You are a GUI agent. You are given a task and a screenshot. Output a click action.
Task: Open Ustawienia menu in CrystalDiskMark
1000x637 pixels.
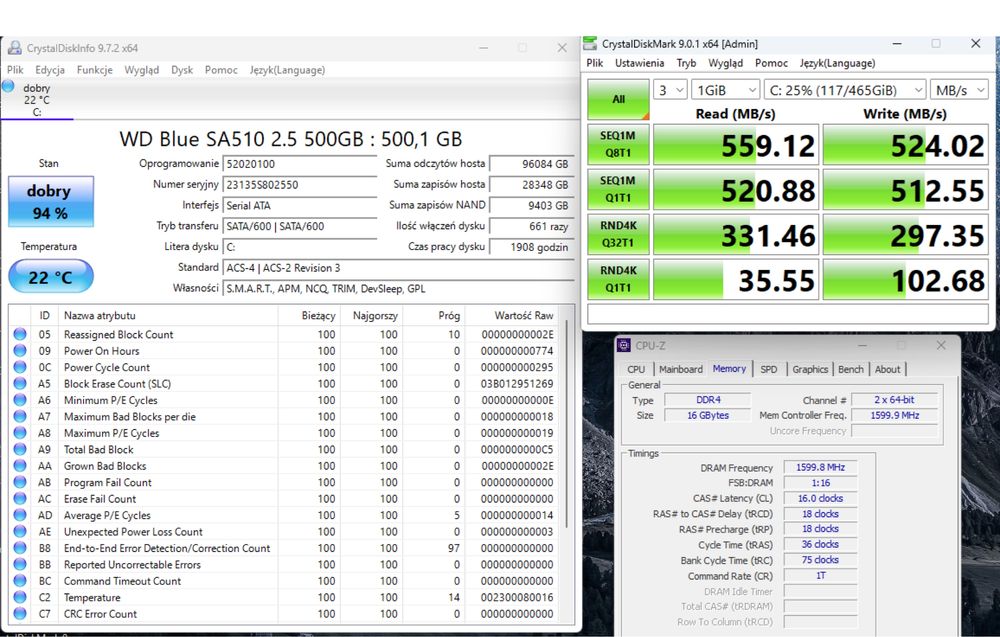point(639,62)
